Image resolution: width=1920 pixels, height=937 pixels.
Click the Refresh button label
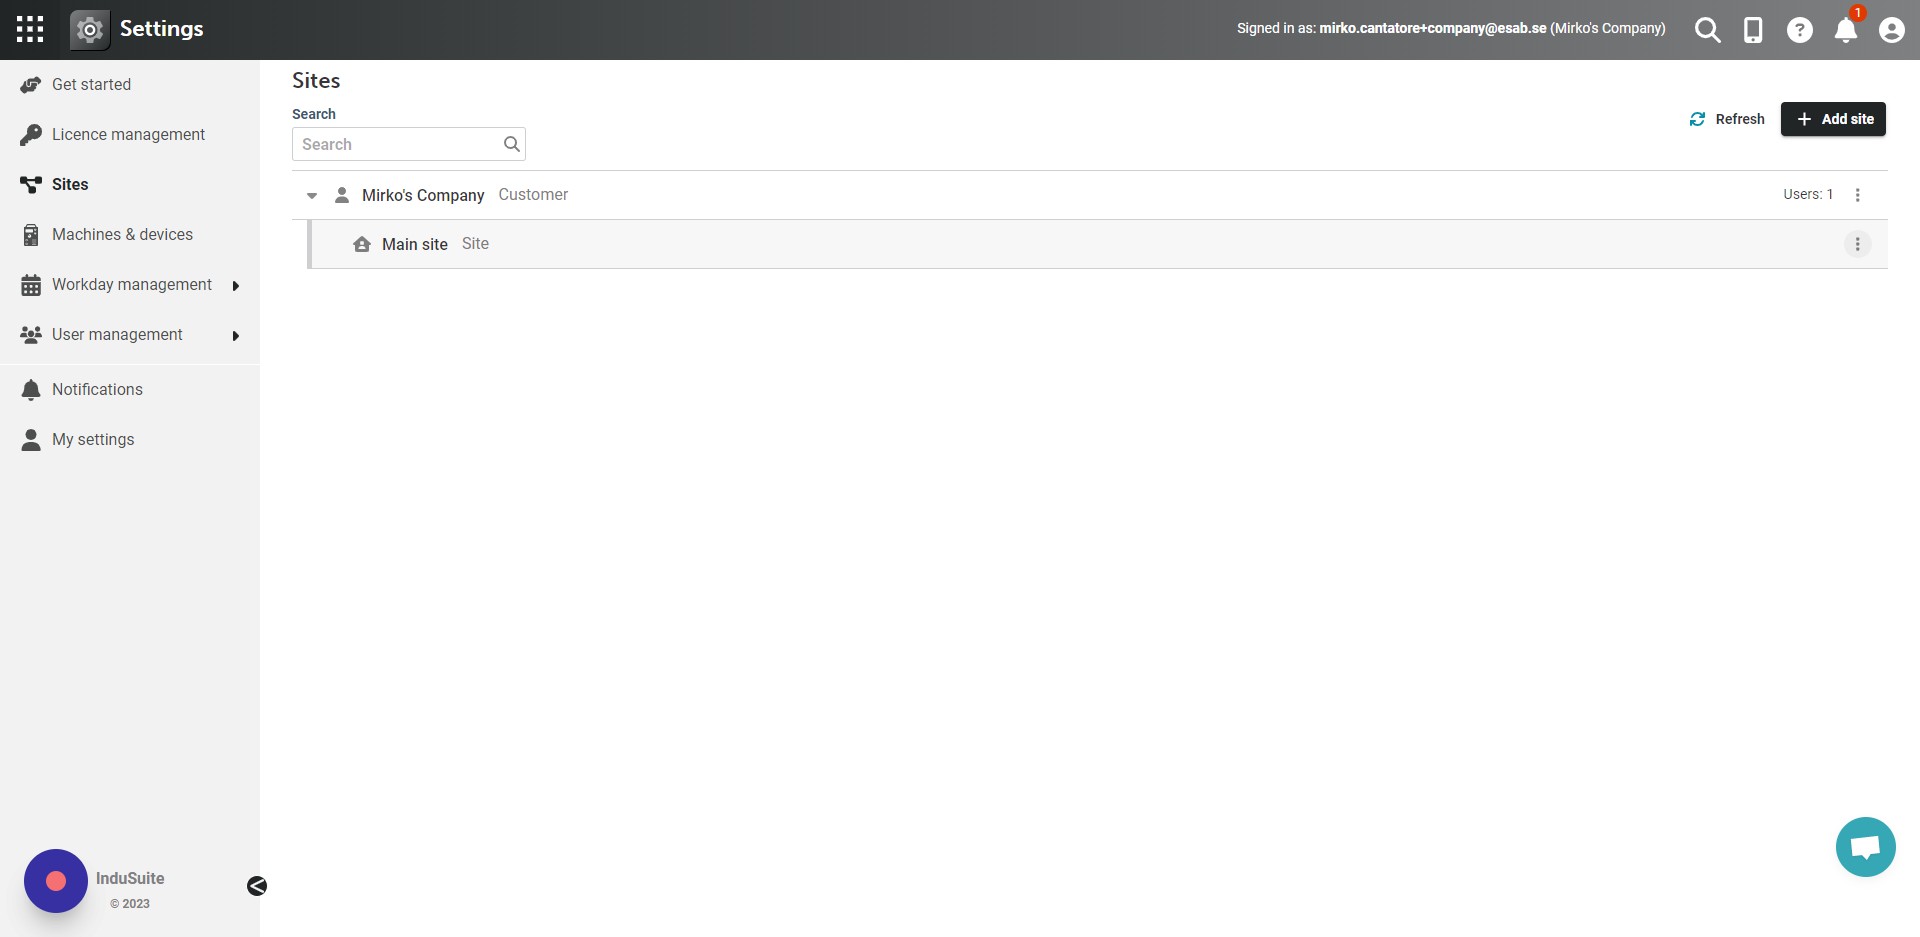tap(1740, 119)
